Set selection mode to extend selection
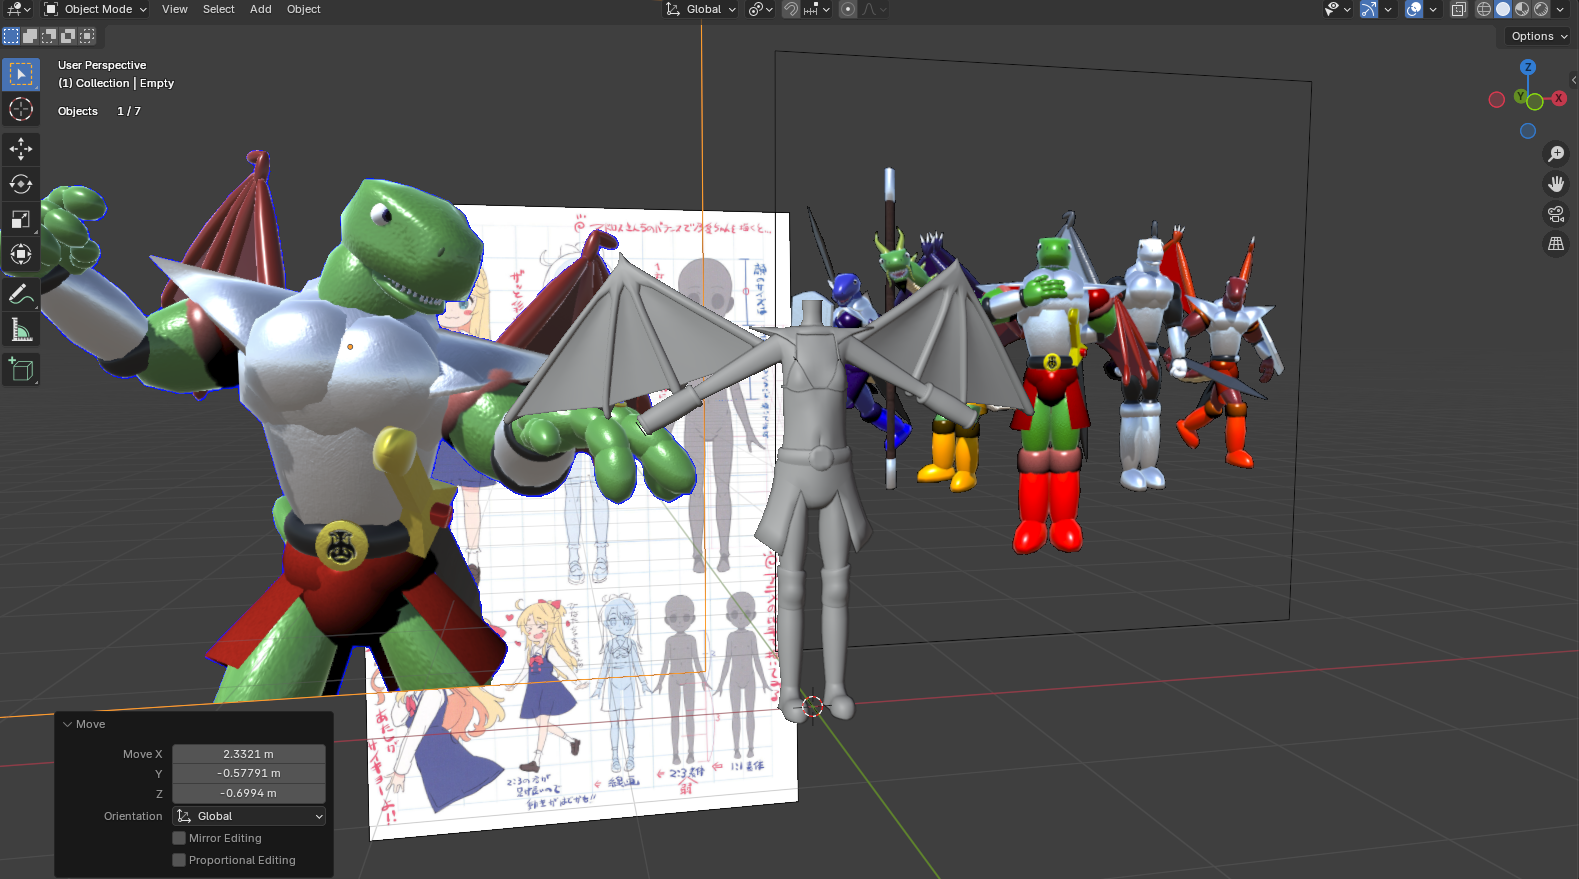Viewport: 1579px width, 879px height. pos(30,36)
